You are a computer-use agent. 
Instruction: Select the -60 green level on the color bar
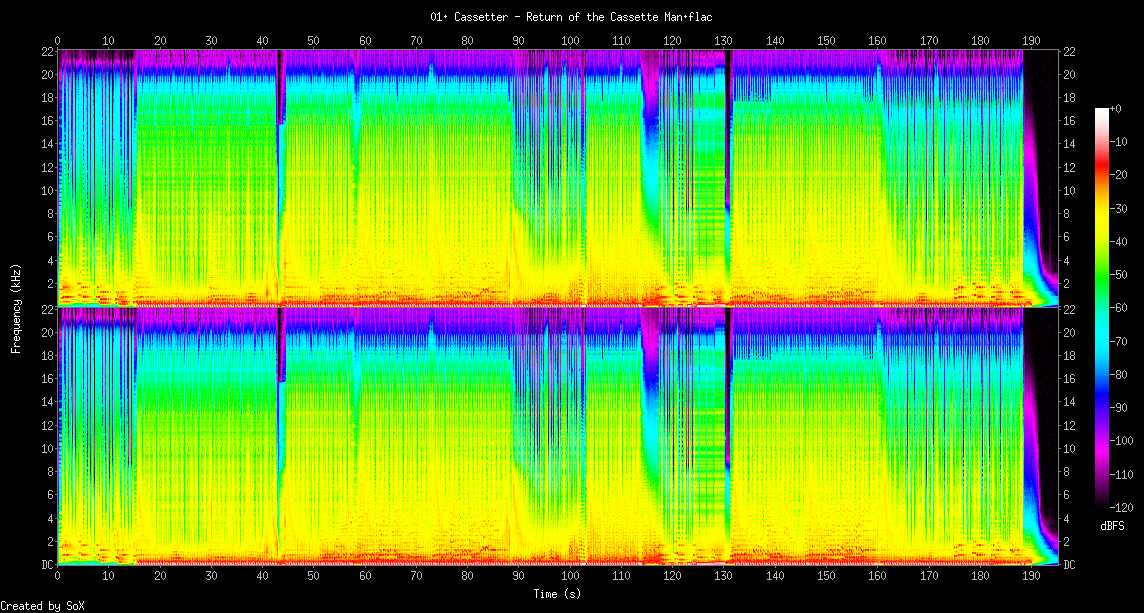(1101, 309)
